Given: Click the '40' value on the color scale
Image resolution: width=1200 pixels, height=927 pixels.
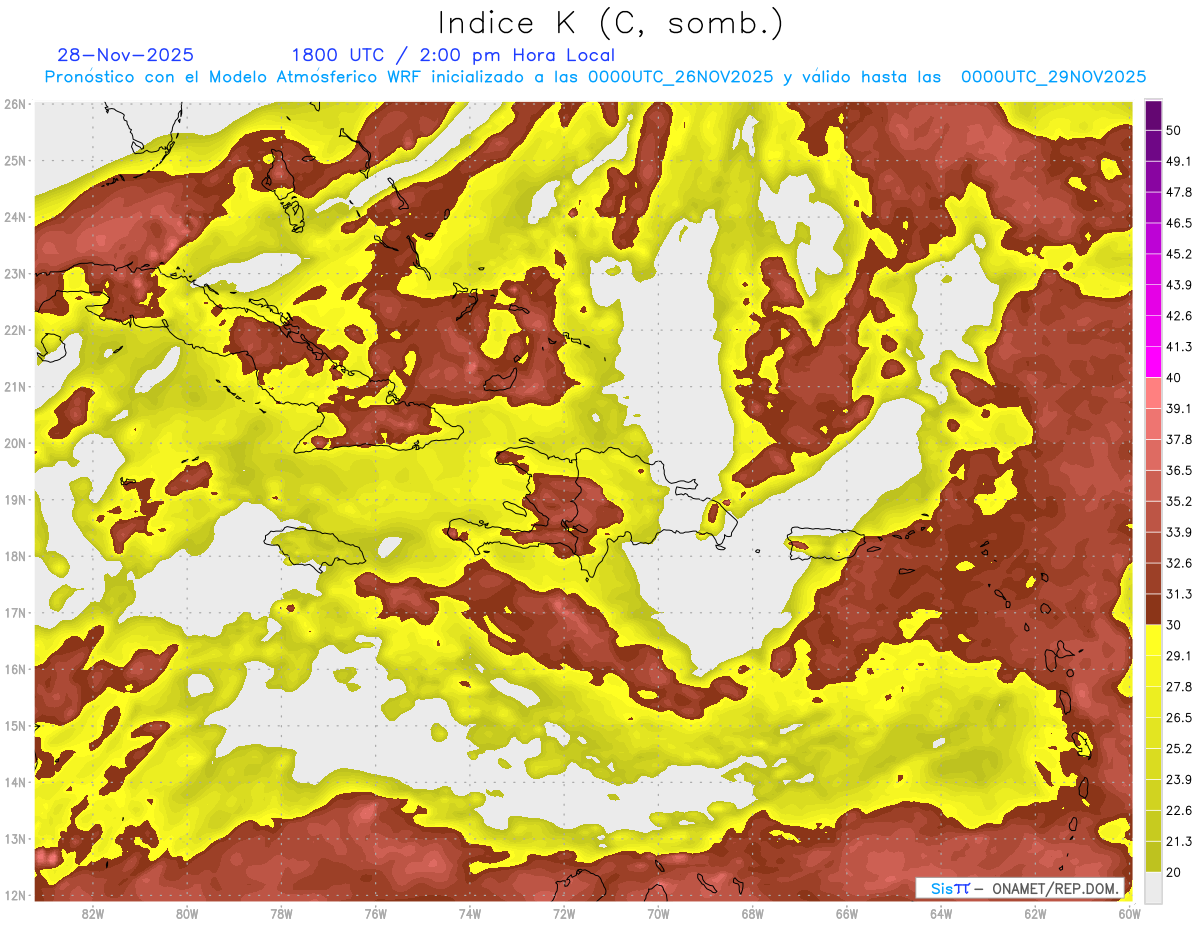Looking at the screenshot, I should pyautogui.click(x=1175, y=377).
